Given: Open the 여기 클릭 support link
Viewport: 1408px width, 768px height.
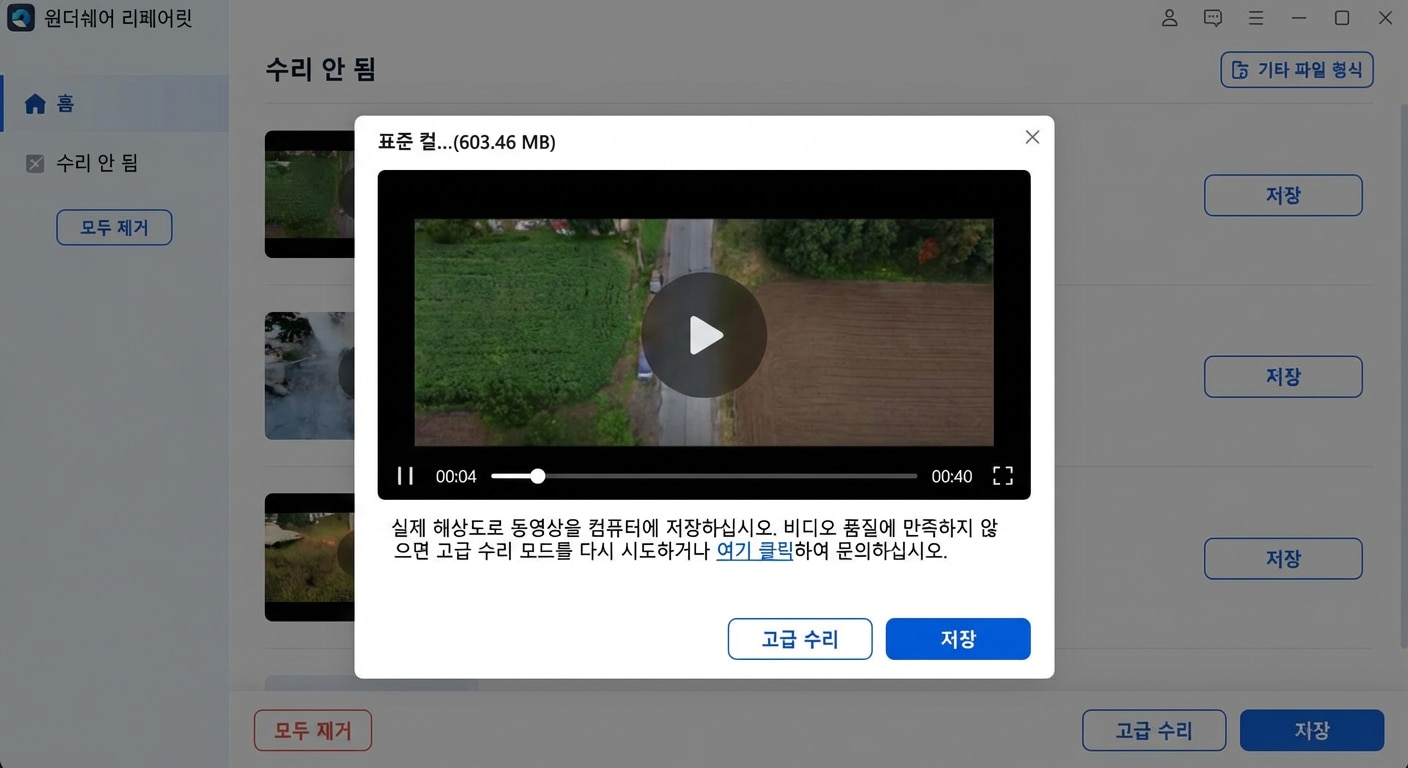Looking at the screenshot, I should tap(754, 549).
